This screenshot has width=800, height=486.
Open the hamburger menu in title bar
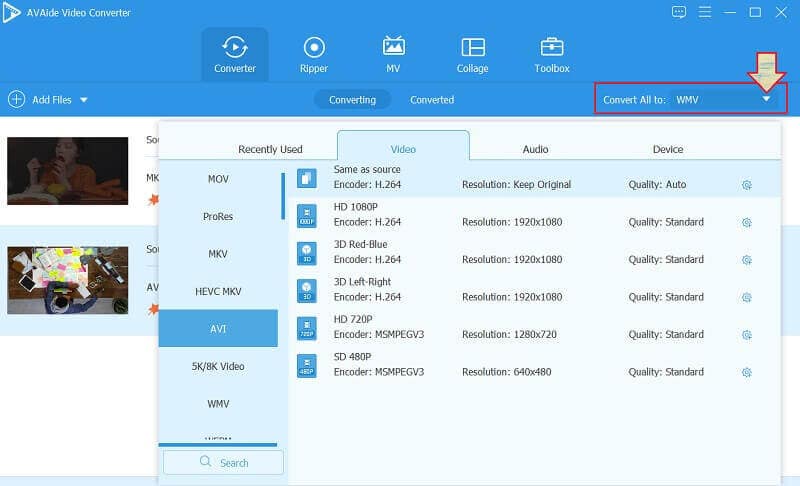pyautogui.click(x=705, y=12)
